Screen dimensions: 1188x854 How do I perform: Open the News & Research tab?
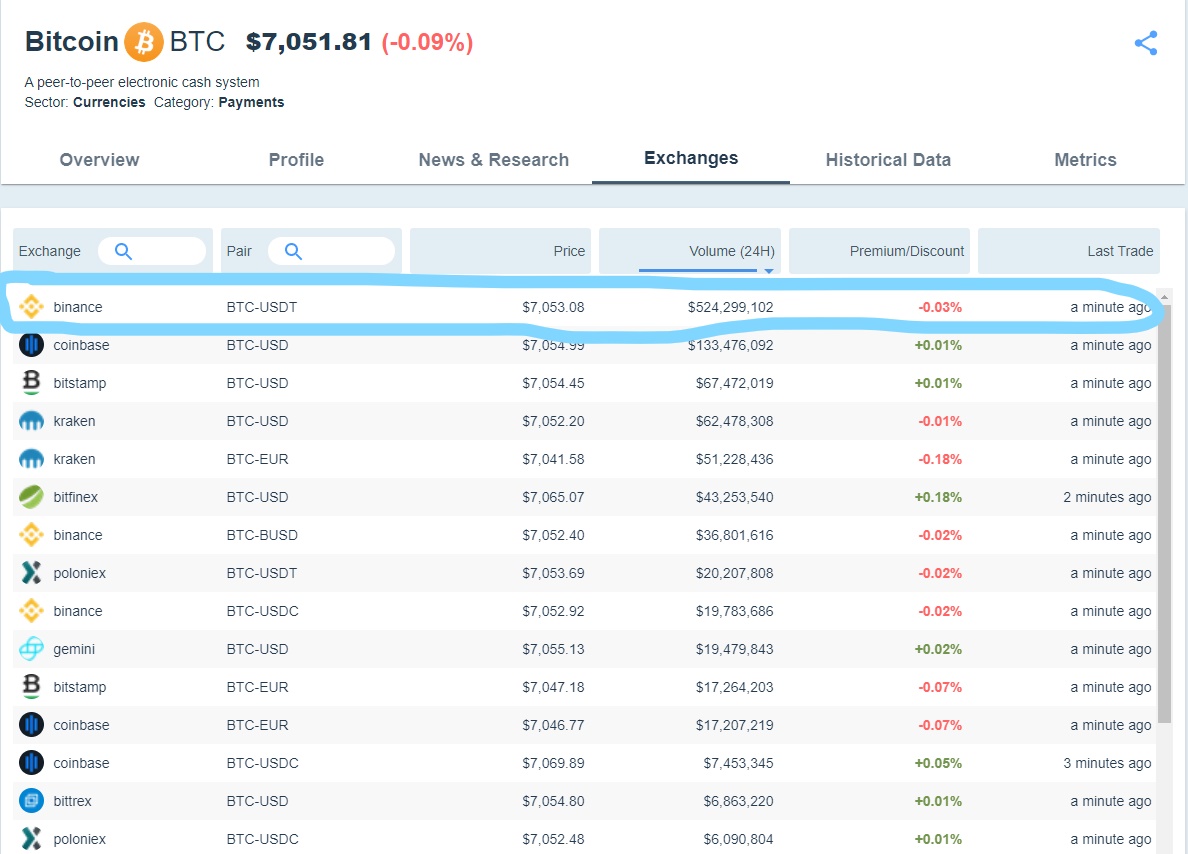point(493,160)
